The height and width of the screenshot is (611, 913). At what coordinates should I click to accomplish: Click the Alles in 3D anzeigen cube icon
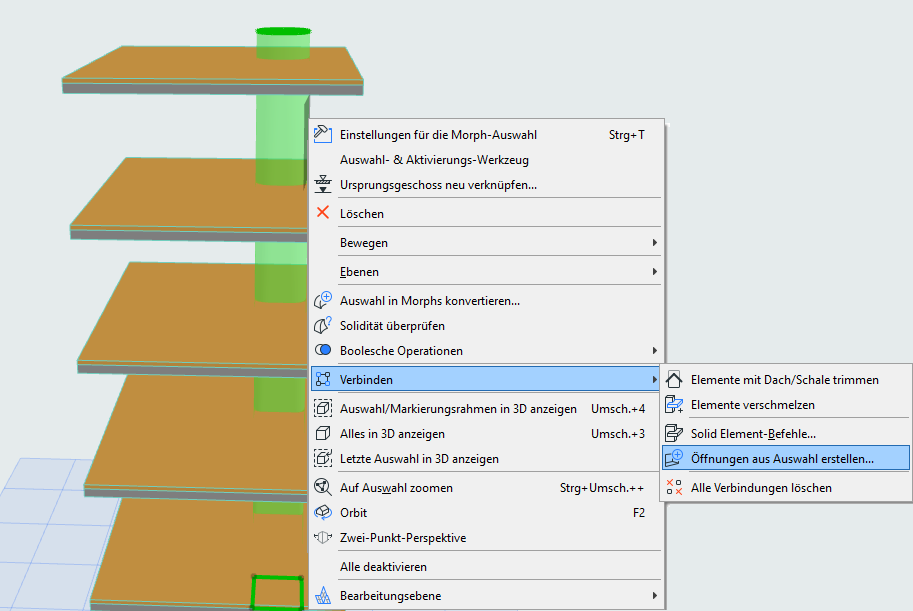tap(323, 433)
